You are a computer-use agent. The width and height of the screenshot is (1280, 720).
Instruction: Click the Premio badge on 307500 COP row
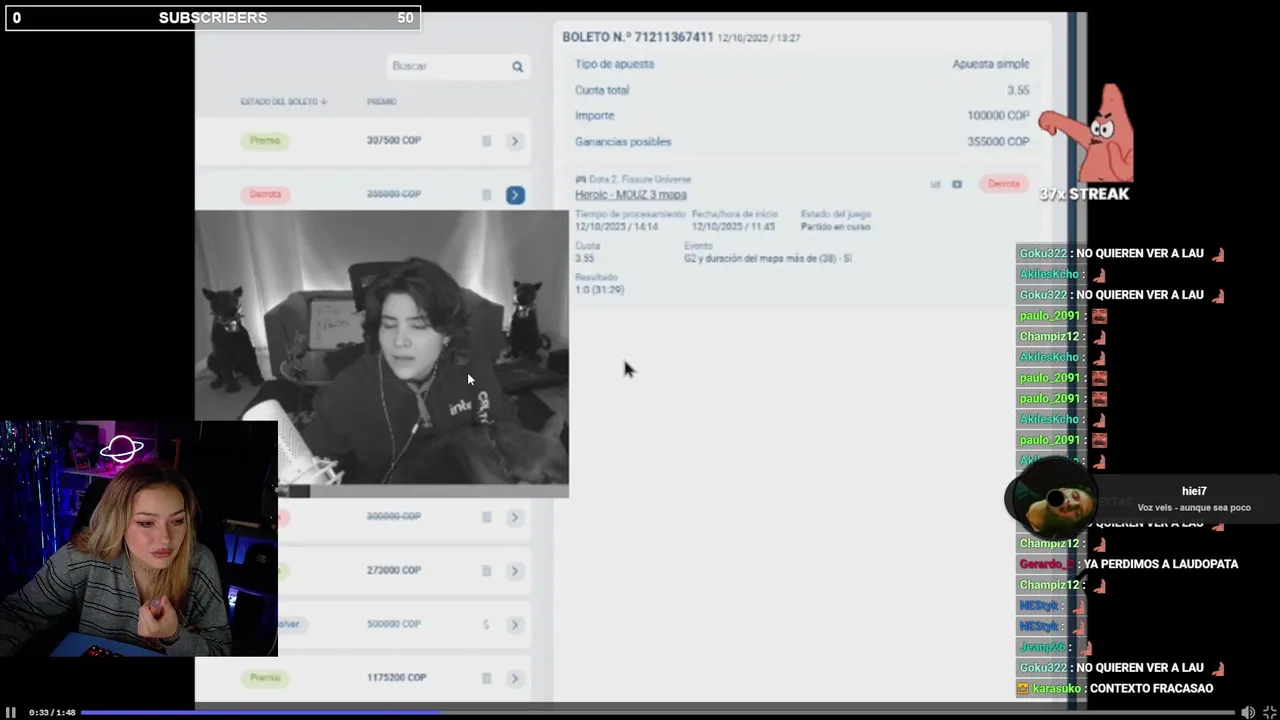pyautogui.click(x=265, y=141)
